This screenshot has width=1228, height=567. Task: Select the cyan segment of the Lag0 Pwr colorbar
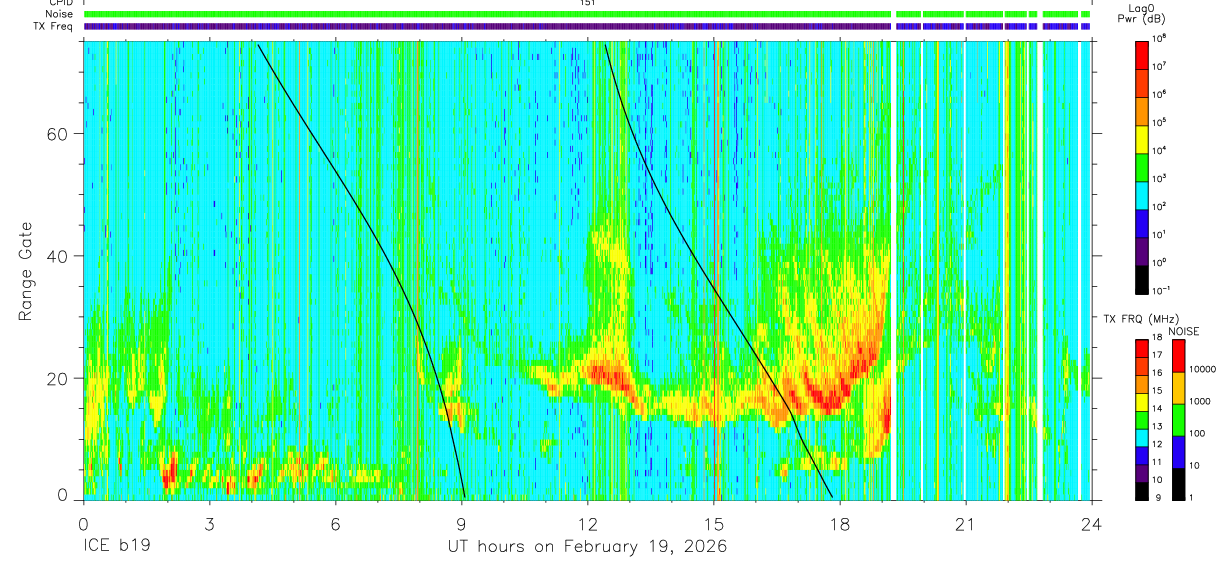pyautogui.click(x=1141, y=195)
